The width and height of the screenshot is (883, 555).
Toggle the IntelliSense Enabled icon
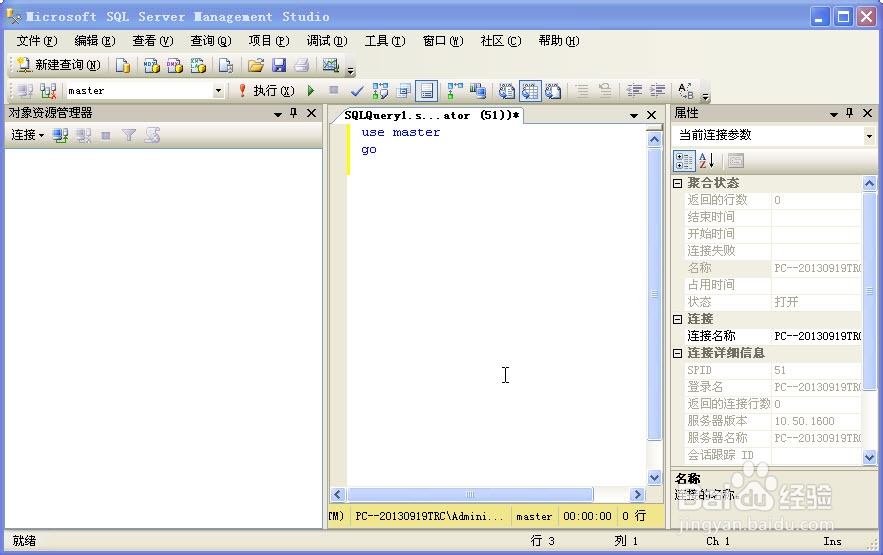[x=426, y=91]
